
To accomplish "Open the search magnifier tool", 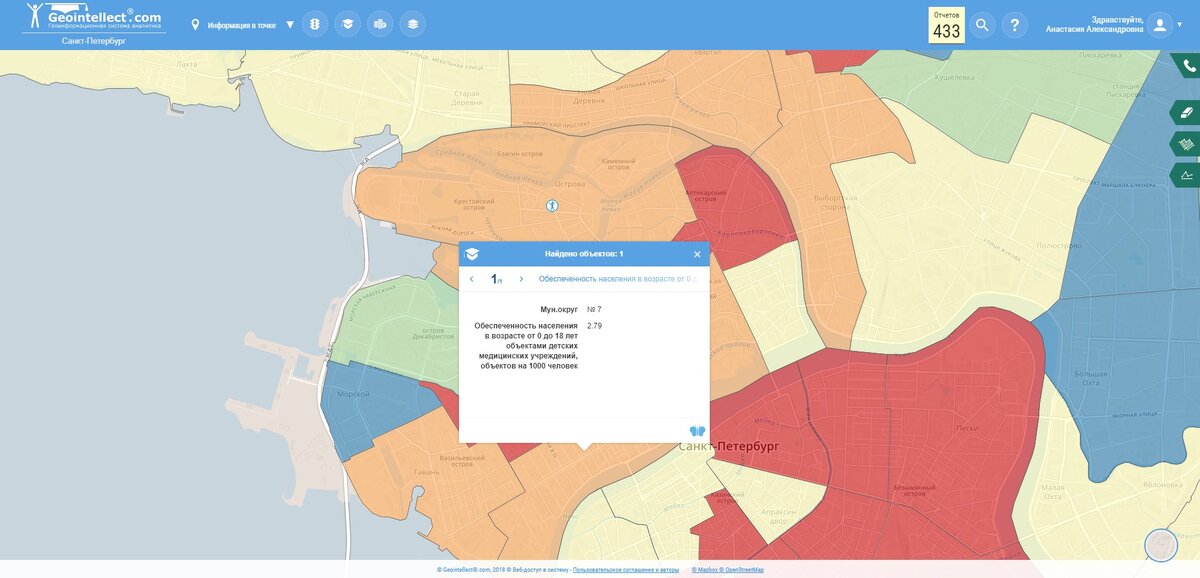I will [983, 25].
